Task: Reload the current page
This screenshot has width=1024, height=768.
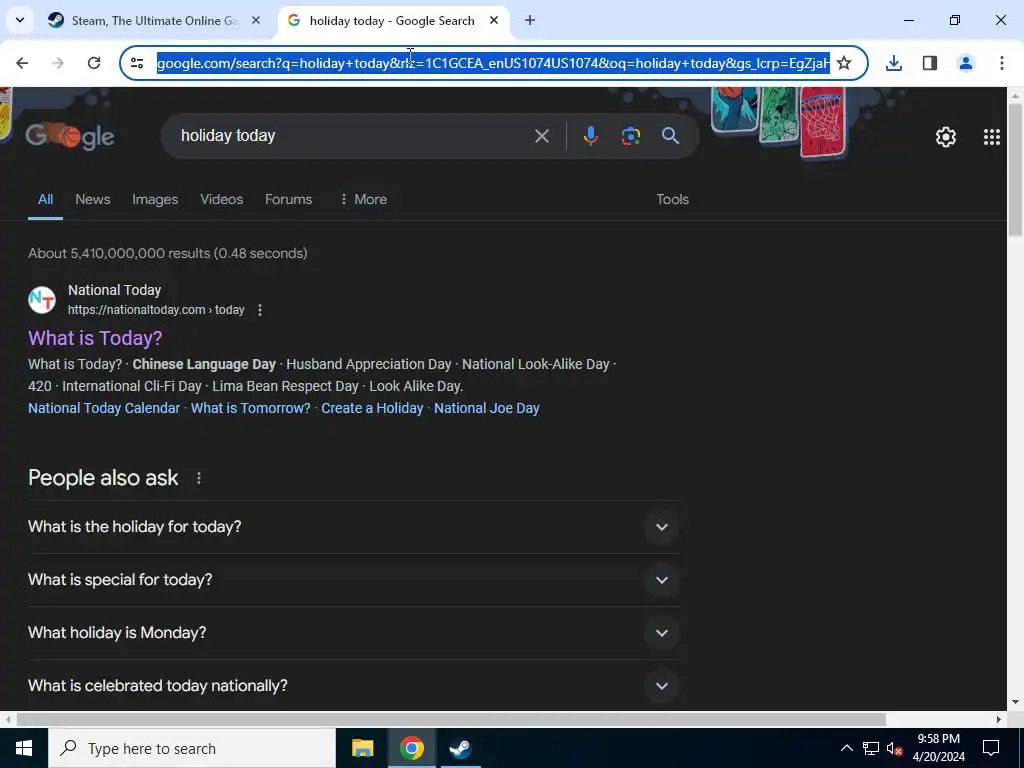Action: (x=94, y=63)
